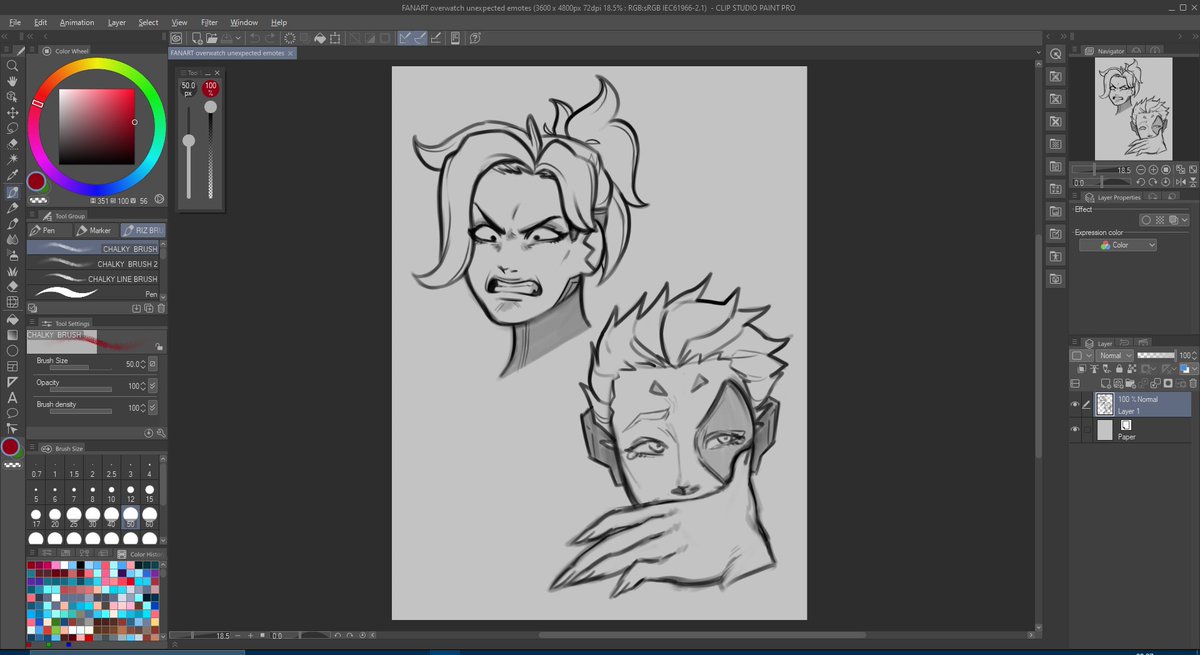Image resolution: width=1200 pixels, height=655 pixels.
Task: Select the Balloon tool
Action: [12, 413]
